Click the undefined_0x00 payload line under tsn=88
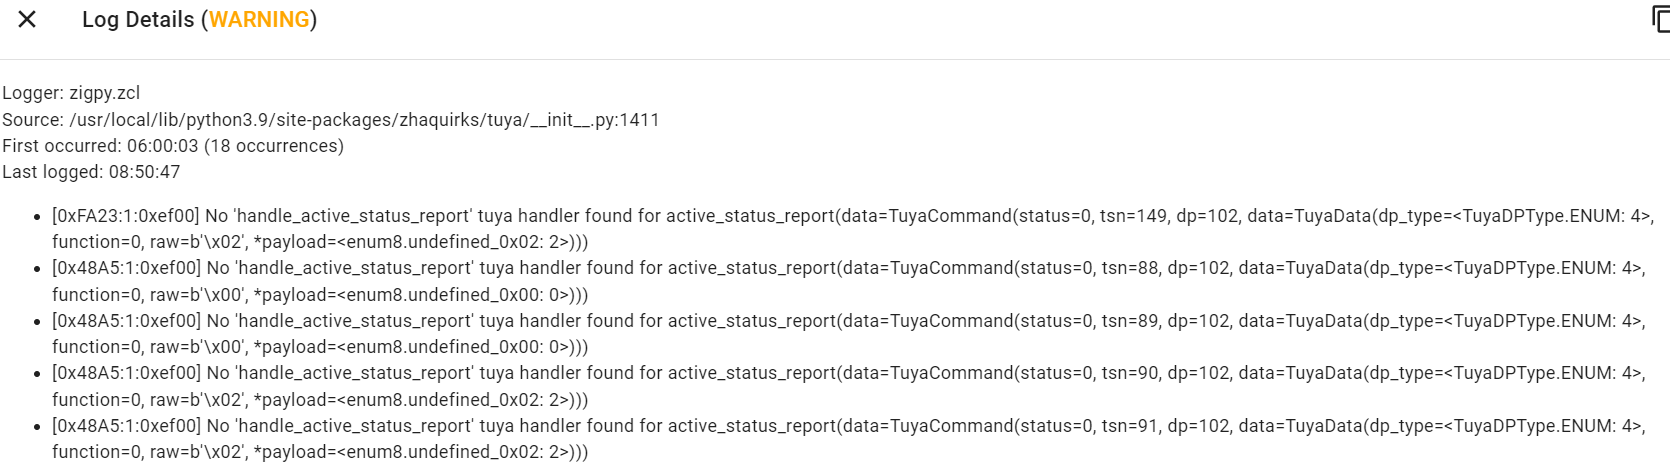Screen dimensions: 1670x469 click(320, 295)
